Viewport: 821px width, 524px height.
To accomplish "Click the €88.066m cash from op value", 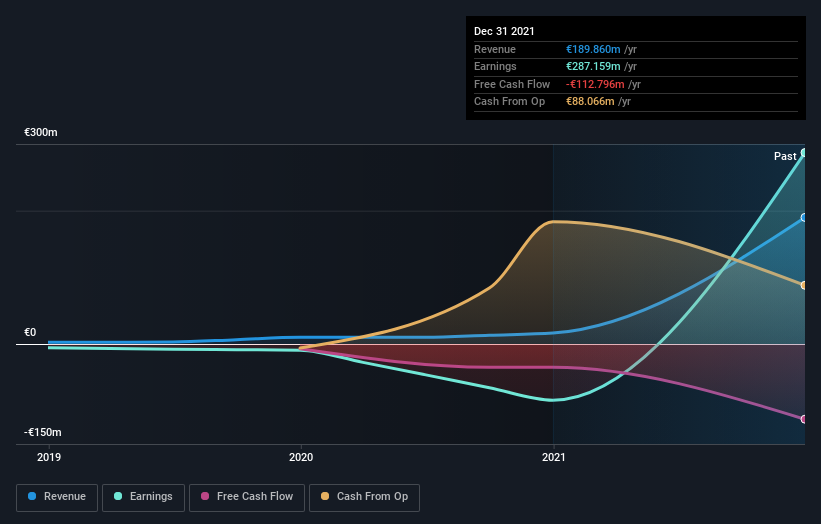I will point(590,102).
